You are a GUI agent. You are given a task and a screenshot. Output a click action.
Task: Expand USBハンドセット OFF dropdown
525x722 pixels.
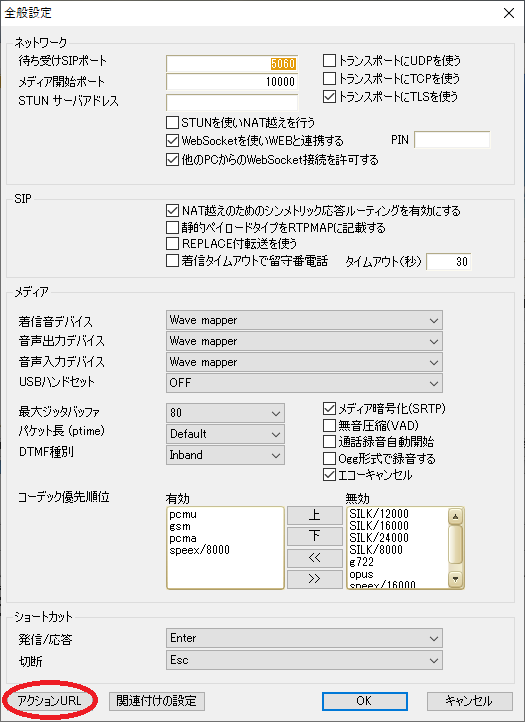click(x=304, y=383)
